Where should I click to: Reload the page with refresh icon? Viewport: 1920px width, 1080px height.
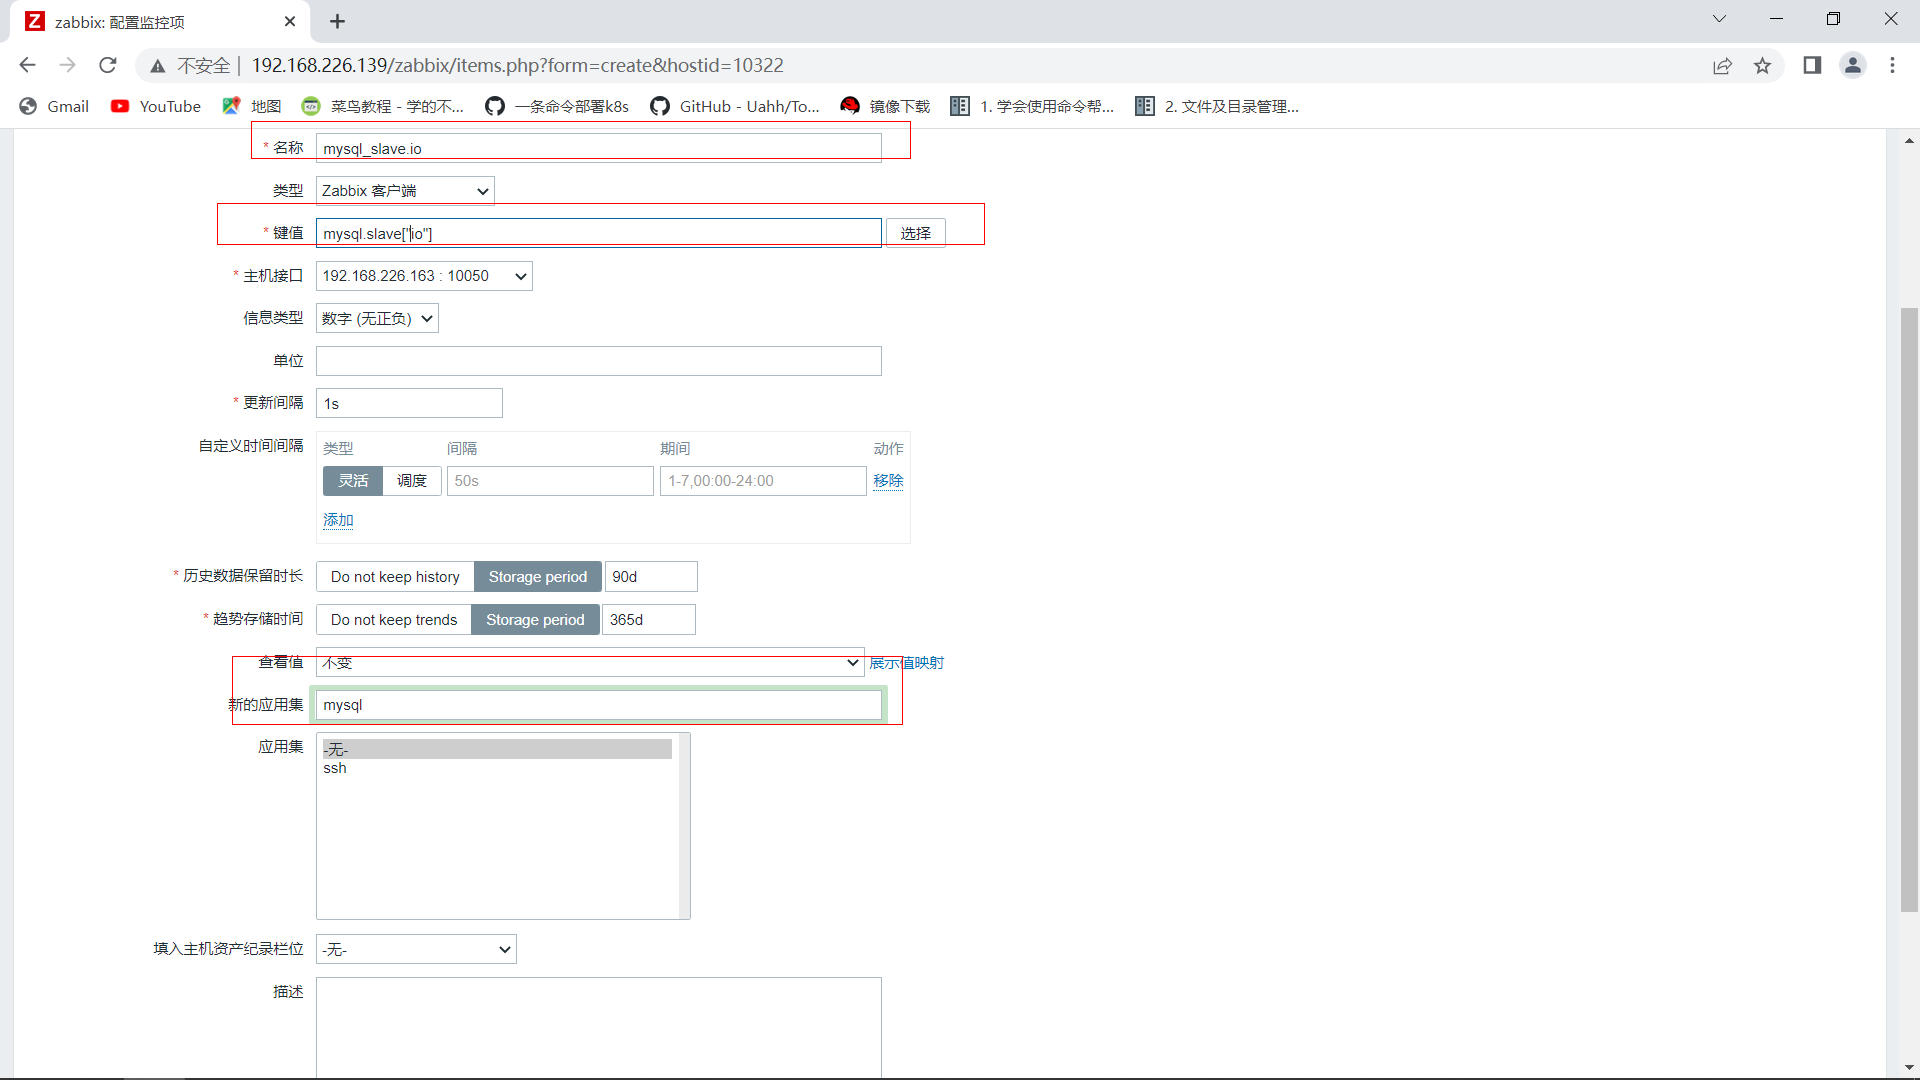click(108, 66)
